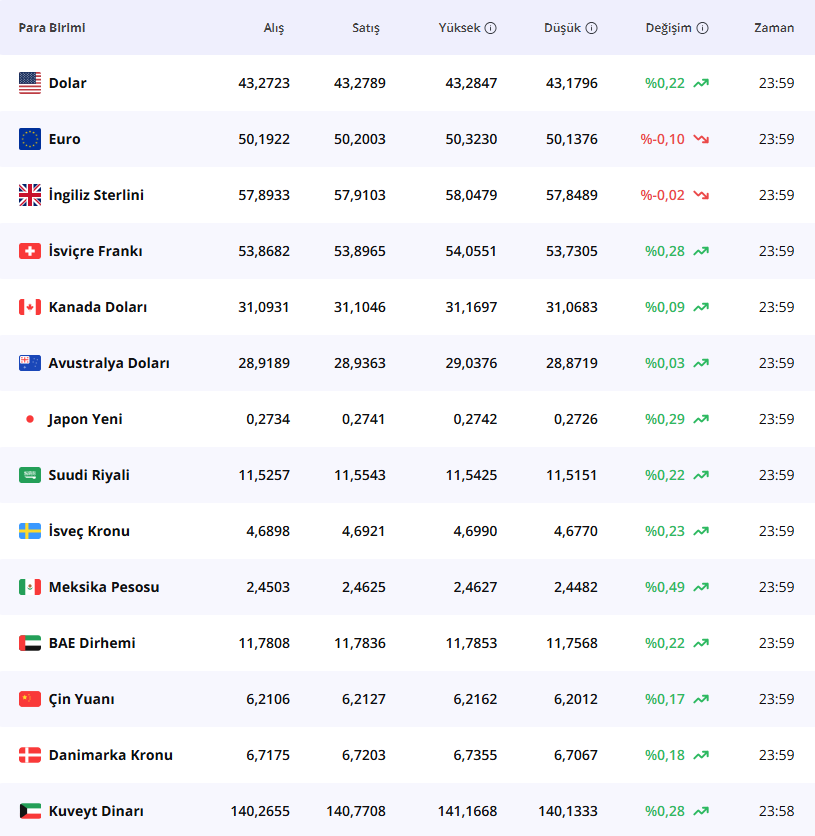
Task: Click the green up-trend arrow in Dolar row
Action: coord(701,83)
